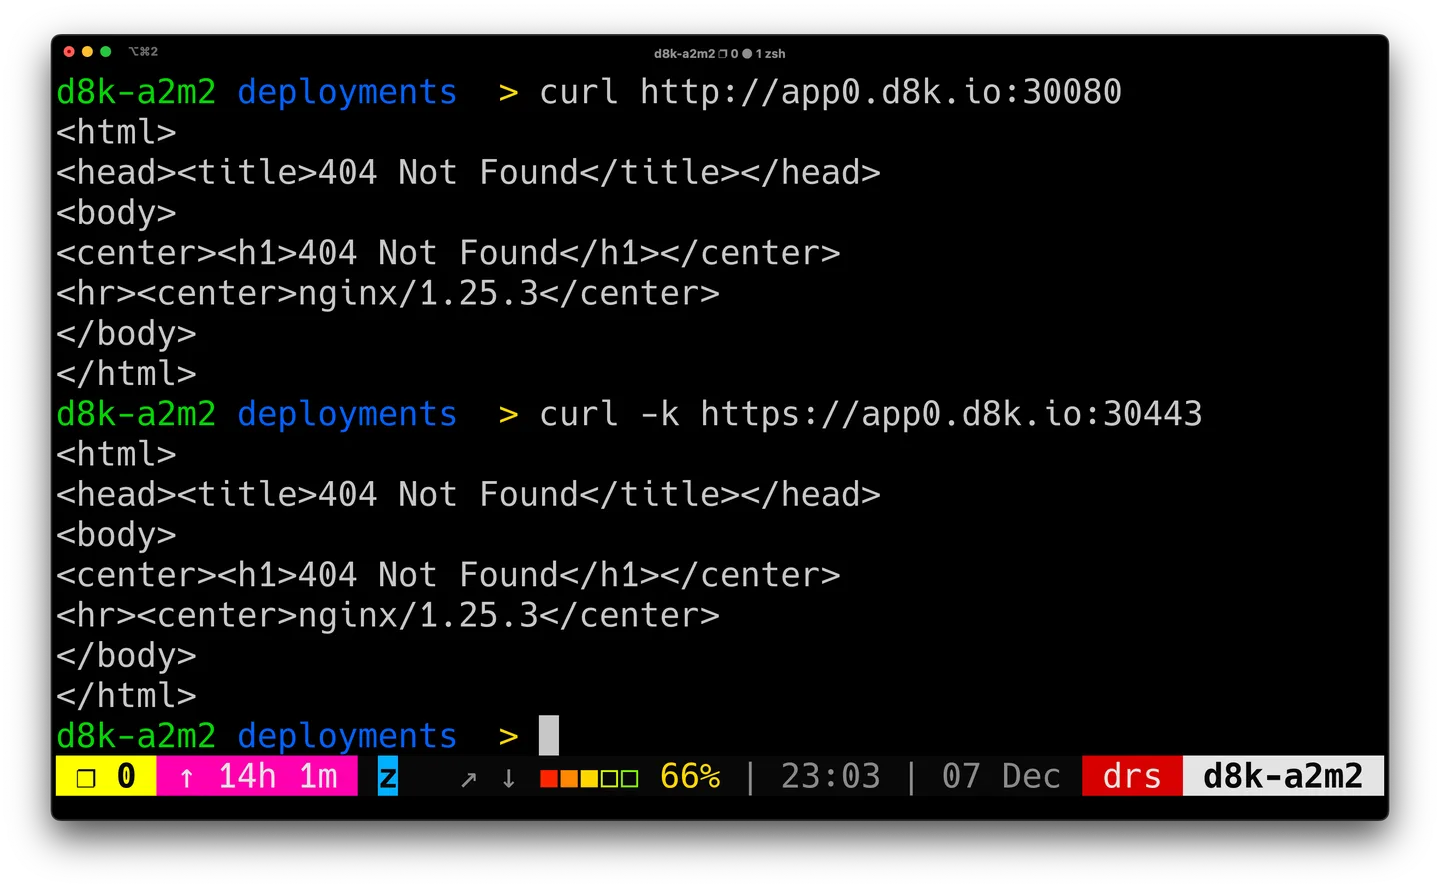Click the http://app0.d8k.io:30080 URL
Viewport: 1440px width, 888px height.
pyautogui.click(x=881, y=92)
